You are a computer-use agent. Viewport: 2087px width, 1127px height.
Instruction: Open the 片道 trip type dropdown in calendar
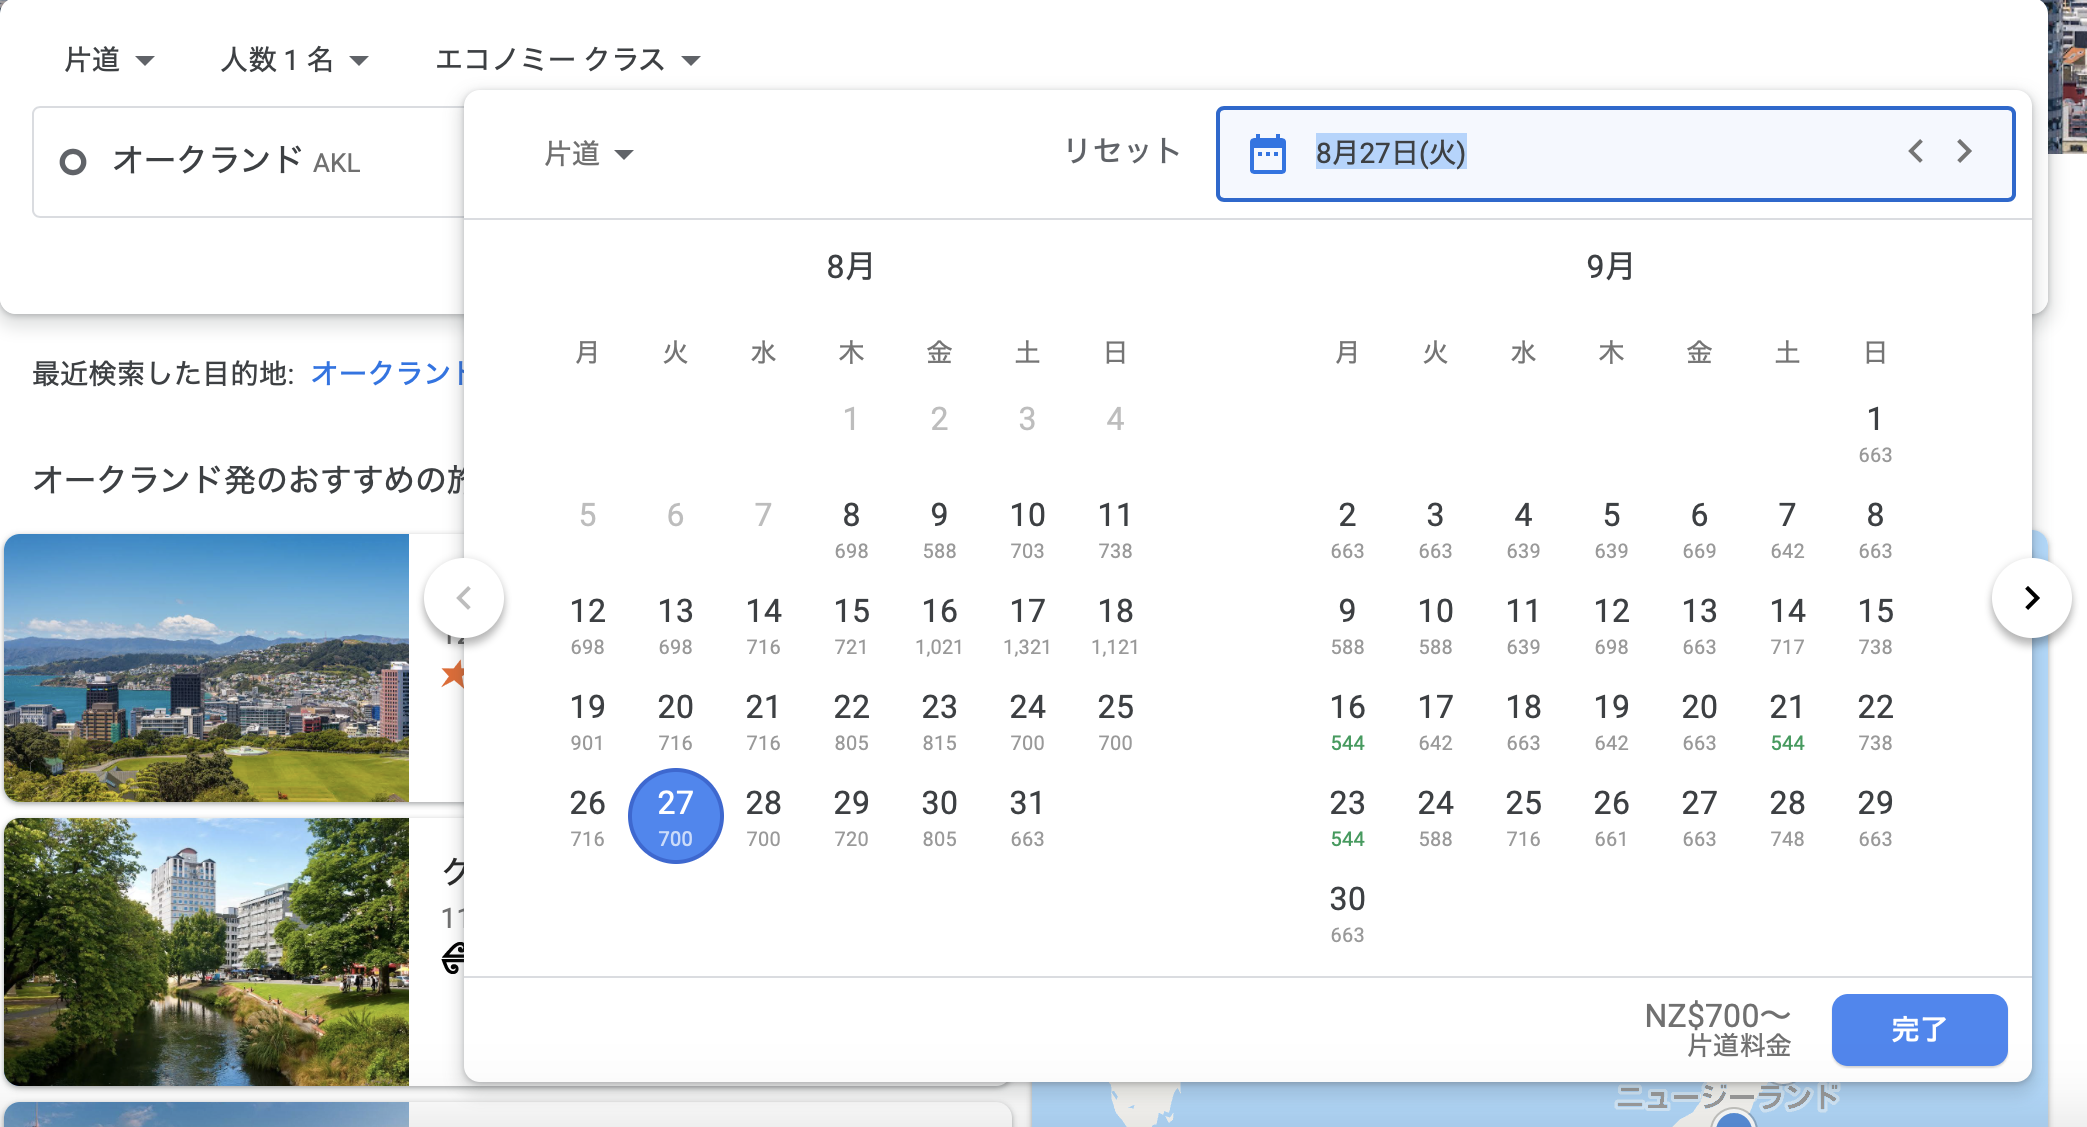[x=588, y=154]
